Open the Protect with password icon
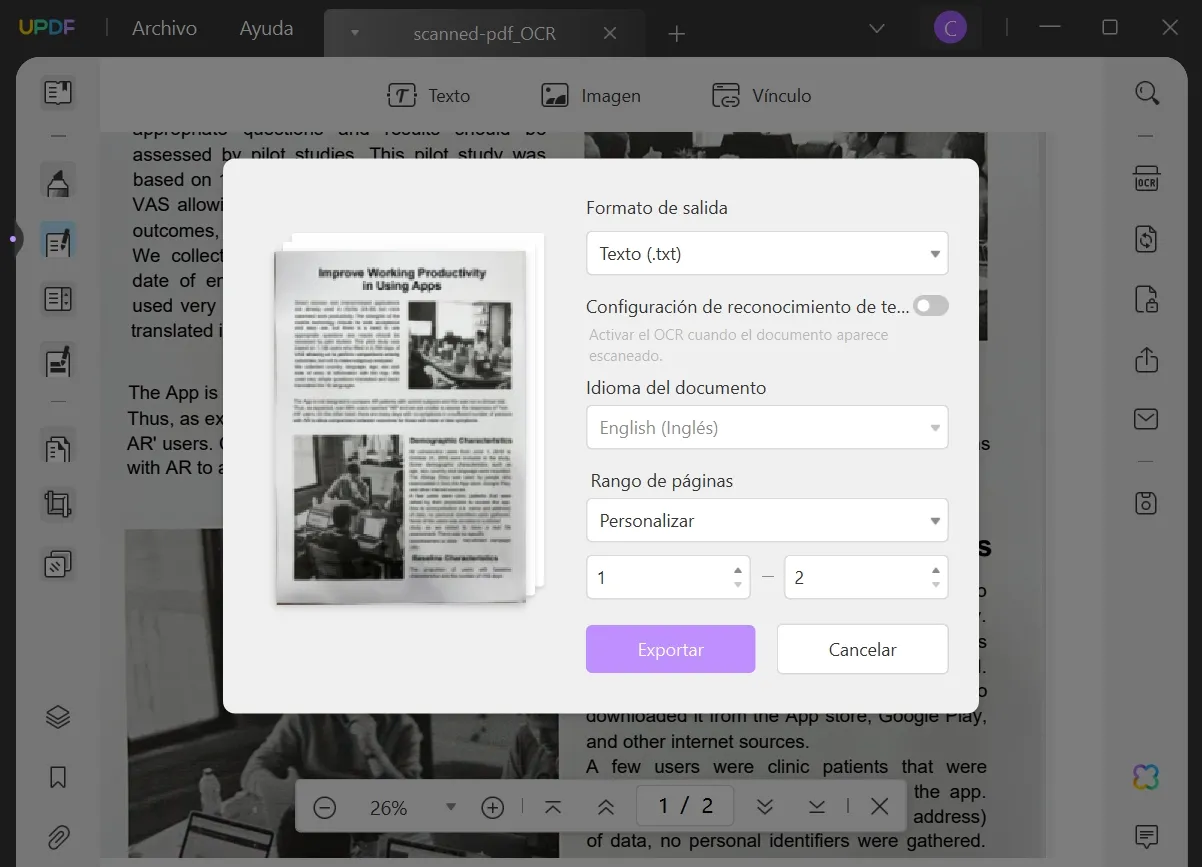1202x867 pixels. point(1146,299)
